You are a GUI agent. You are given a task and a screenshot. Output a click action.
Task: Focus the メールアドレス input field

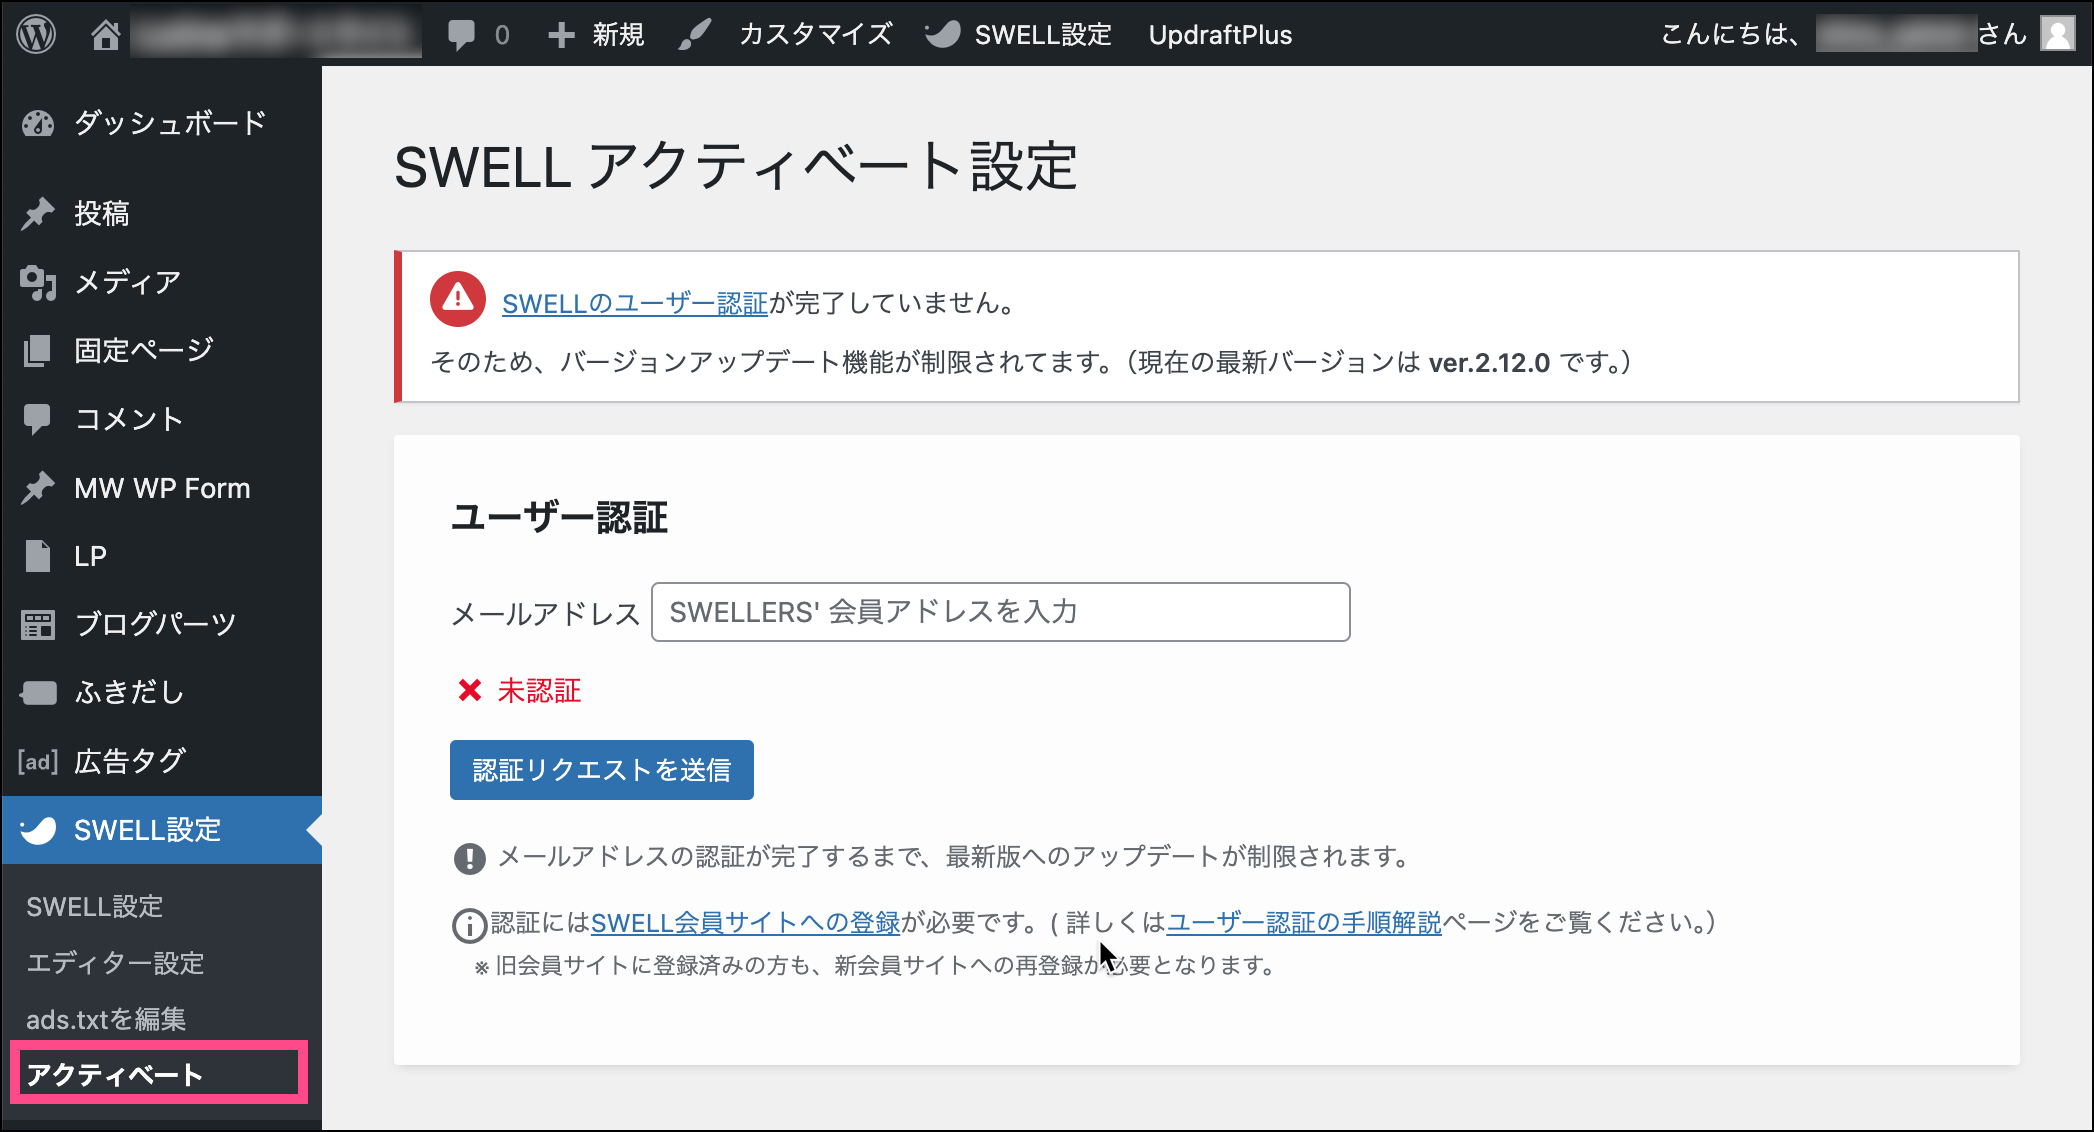[1000, 612]
